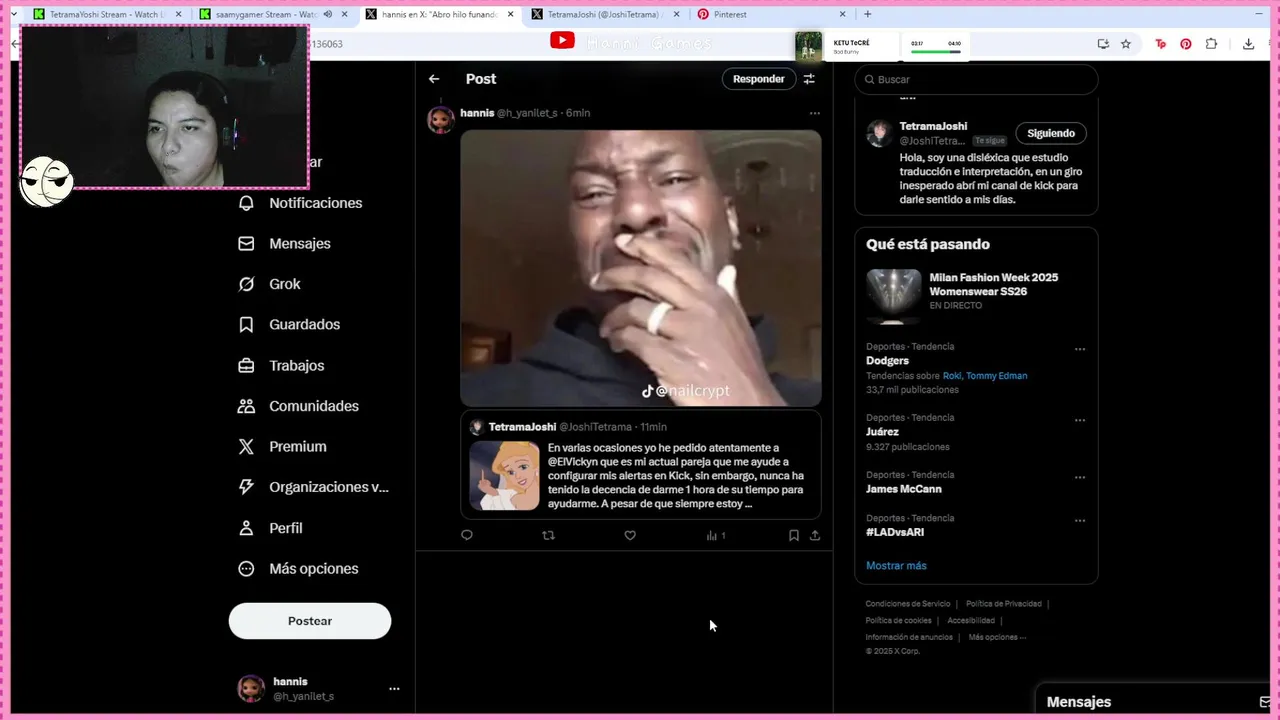
Task: Open hannis profile avatar on post
Action: (x=441, y=120)
